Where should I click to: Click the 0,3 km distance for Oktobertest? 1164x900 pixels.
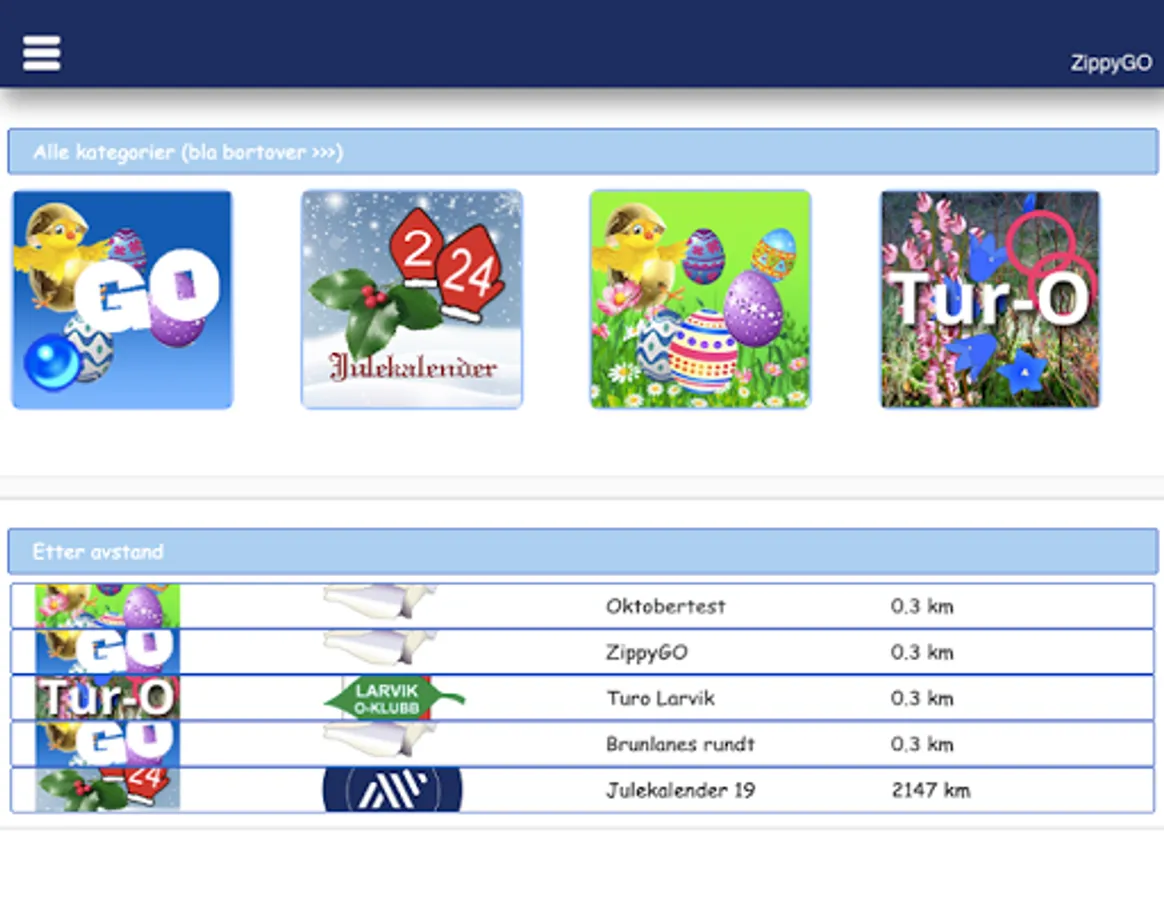(922, 606)
